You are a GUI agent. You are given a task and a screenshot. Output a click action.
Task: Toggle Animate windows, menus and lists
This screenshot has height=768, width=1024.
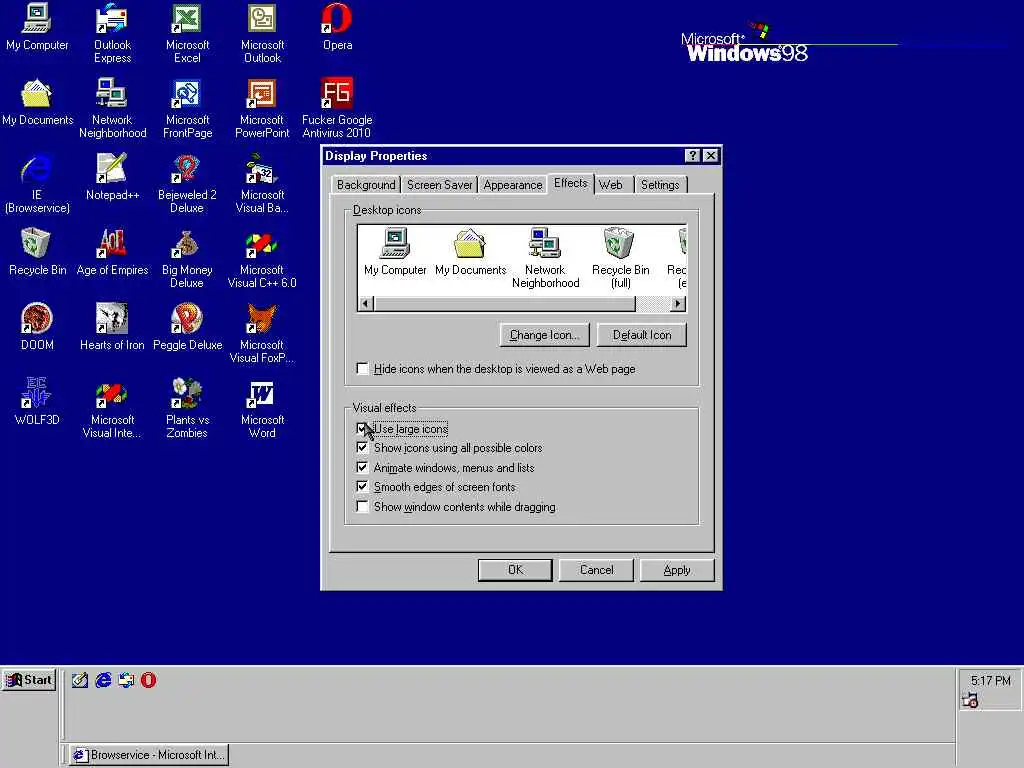pos(362,467)
